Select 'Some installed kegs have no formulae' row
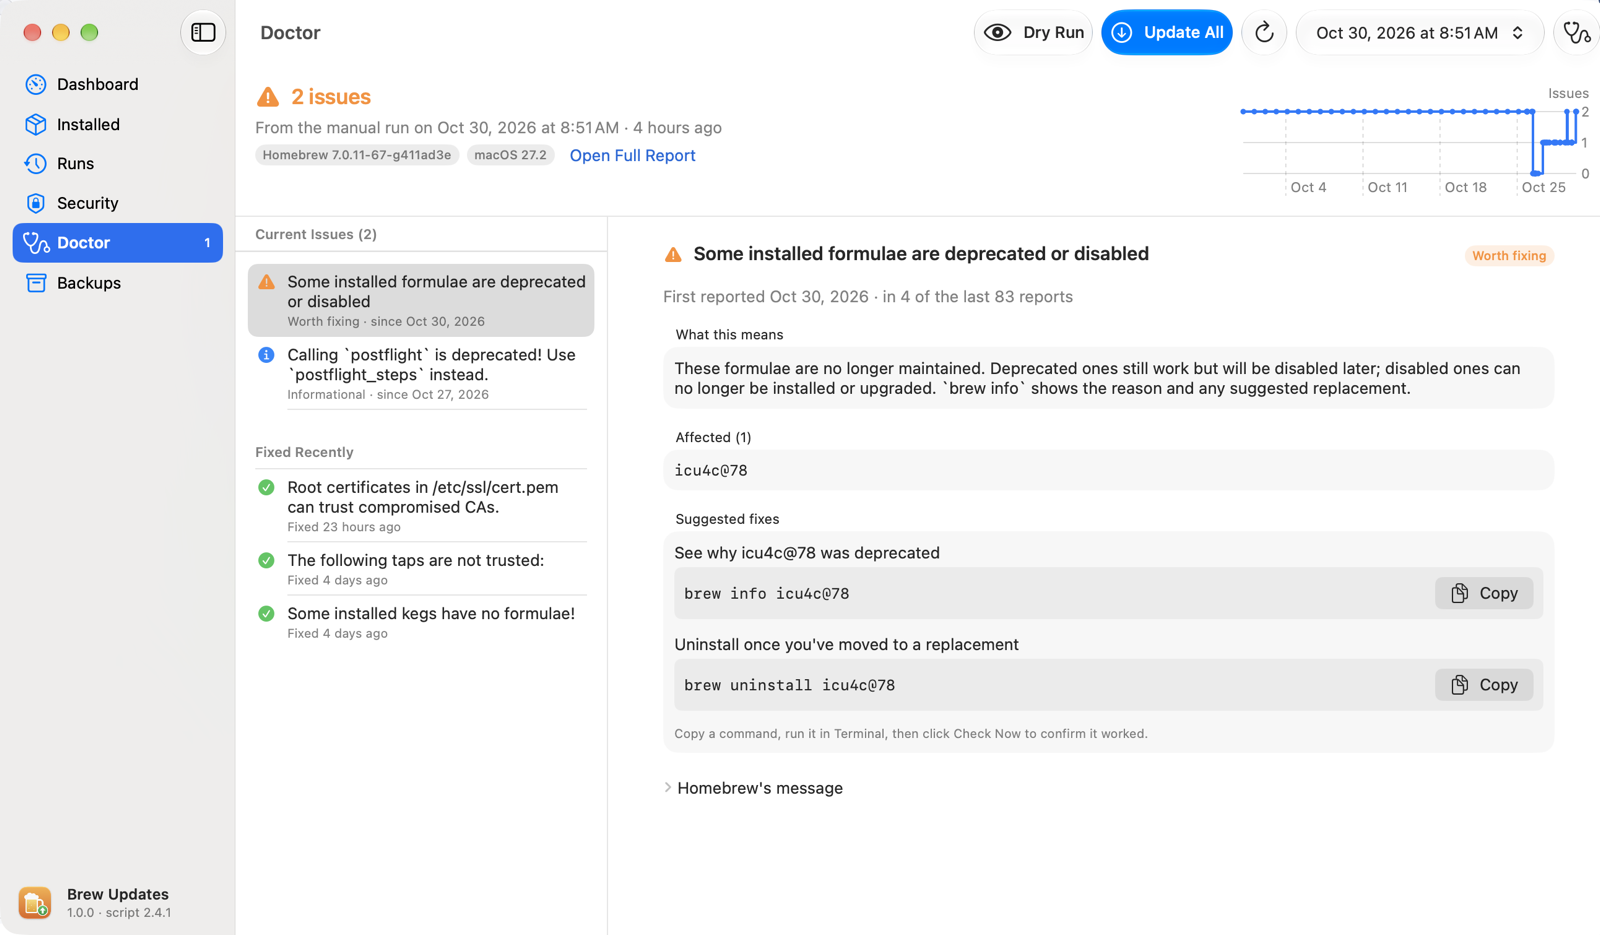Viewport: 1600px width, 935px height. pos(421,621)
